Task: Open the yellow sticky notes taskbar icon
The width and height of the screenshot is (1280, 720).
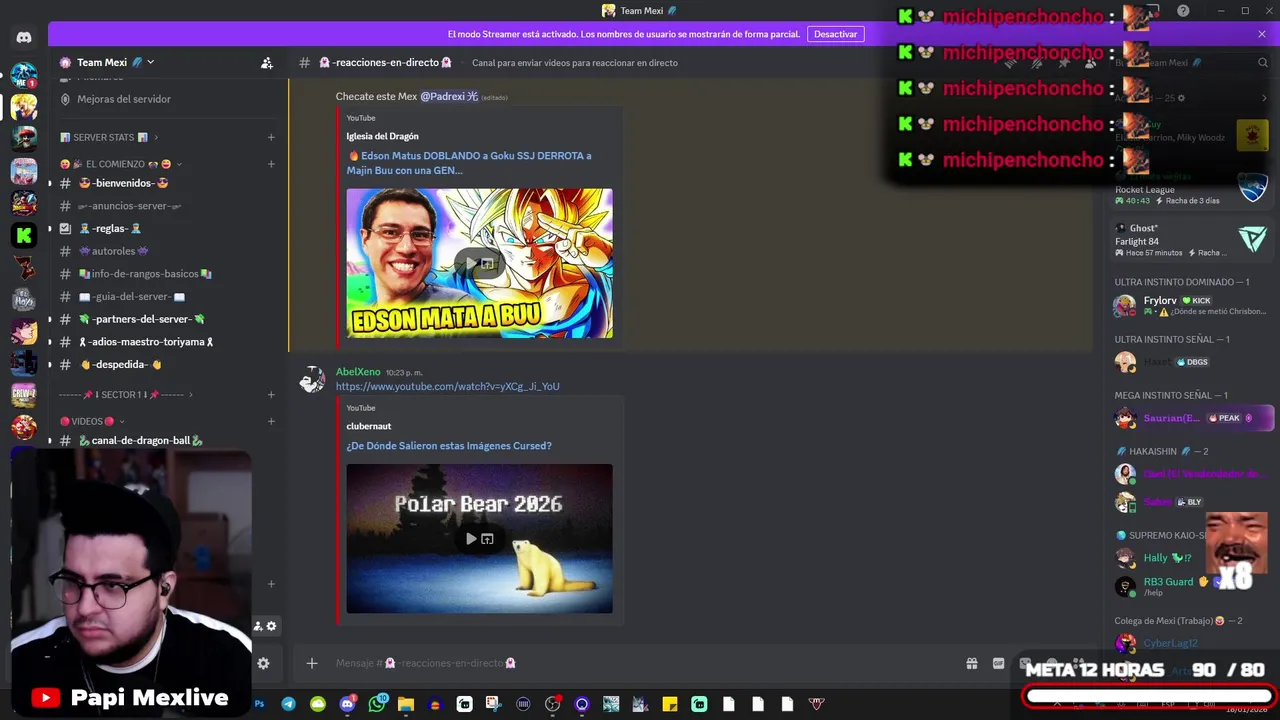Action: (x=670, y=704)
